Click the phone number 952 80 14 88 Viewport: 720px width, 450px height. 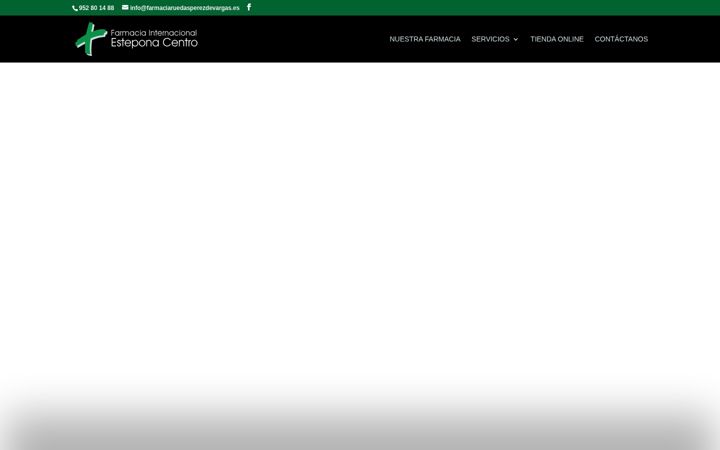tap(96, 8)
